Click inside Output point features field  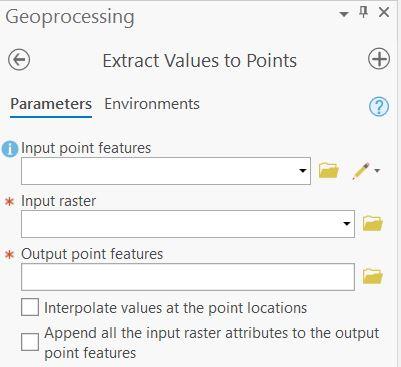(188, 277)
